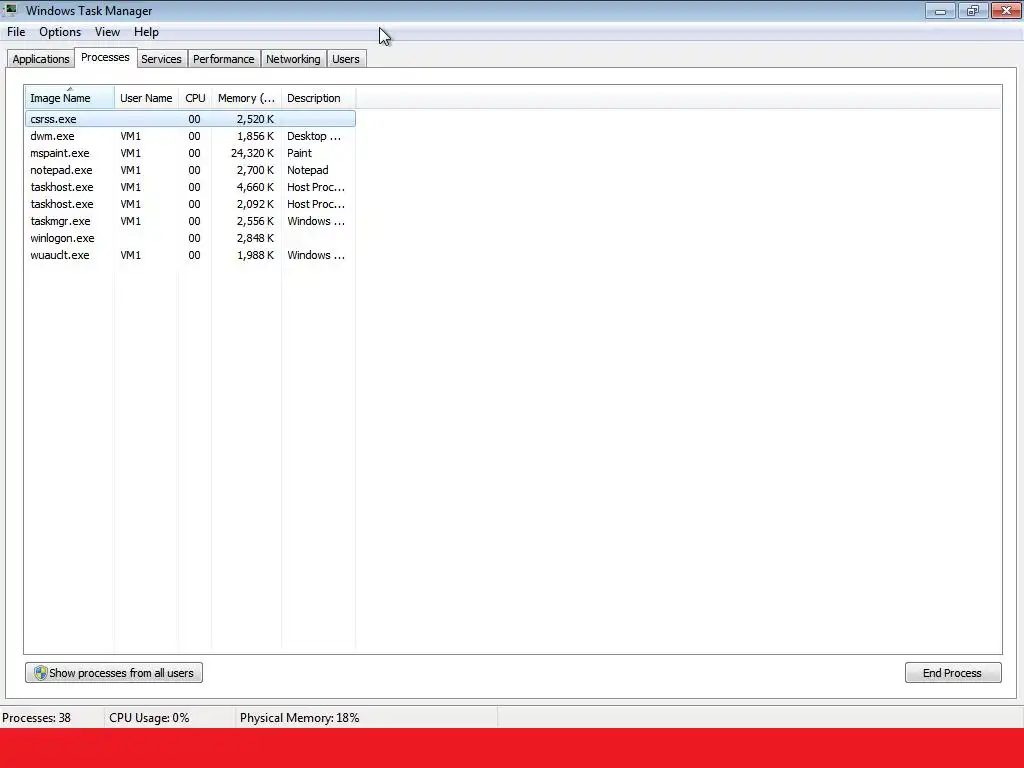The height and width of the screenshot is (768, 1024).
Task: Switch to the Applications tab
Action: point(40,59)
